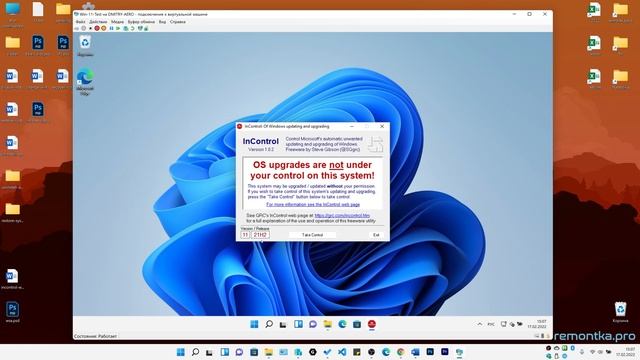
Task: Open Edge in the VM taskbar
Action: coord(342,324)
